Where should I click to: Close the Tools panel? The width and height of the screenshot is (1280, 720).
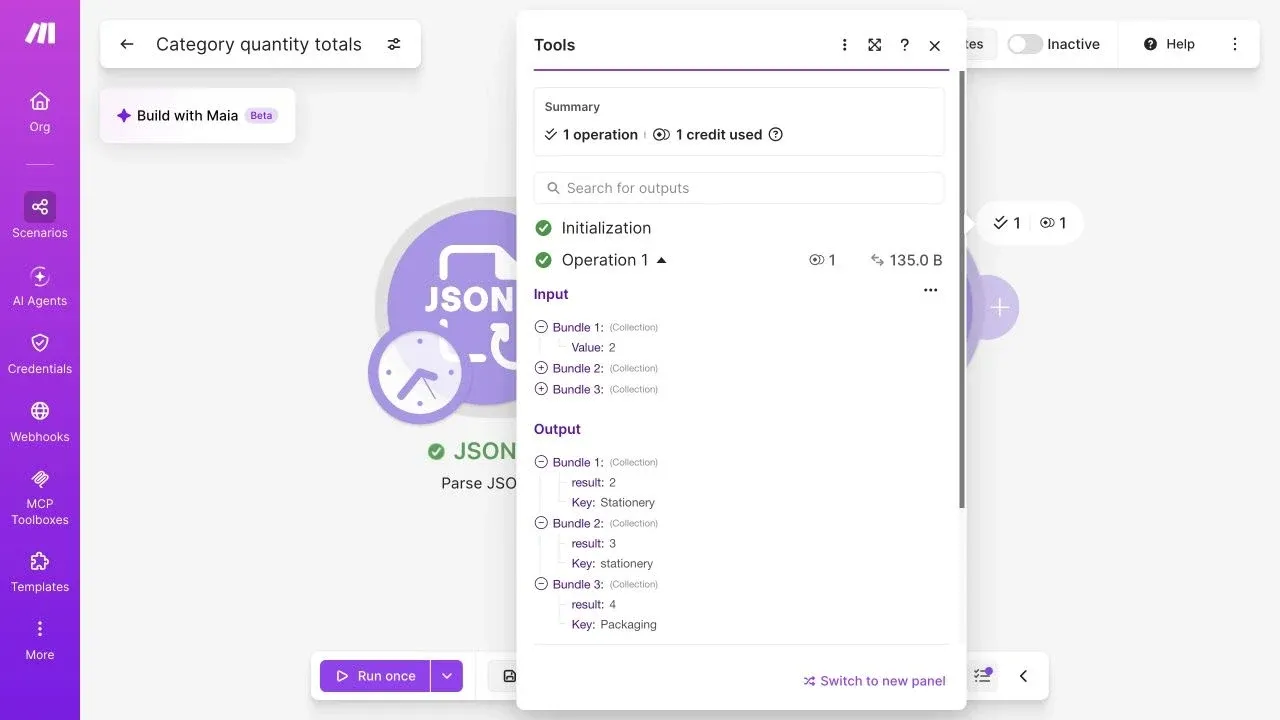935,45
